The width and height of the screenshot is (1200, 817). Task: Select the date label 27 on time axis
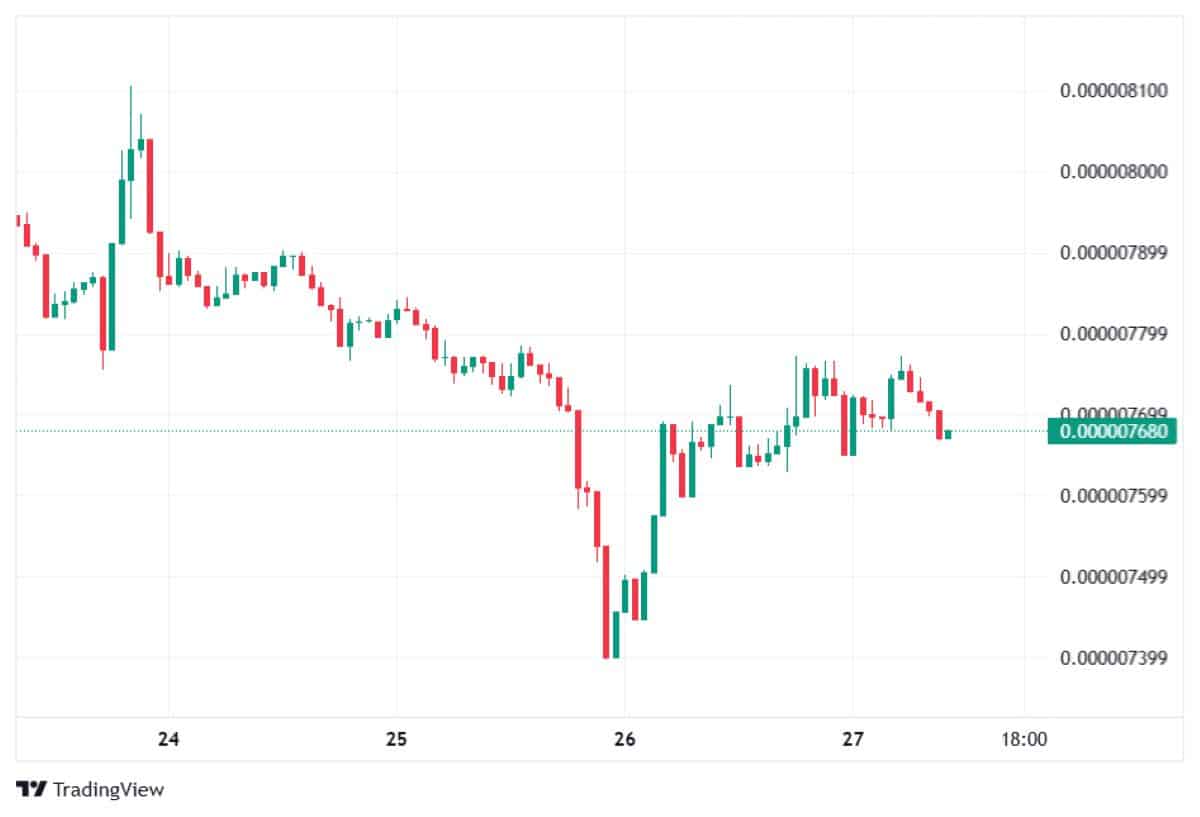pyautogui.click(x=852, y=740)
